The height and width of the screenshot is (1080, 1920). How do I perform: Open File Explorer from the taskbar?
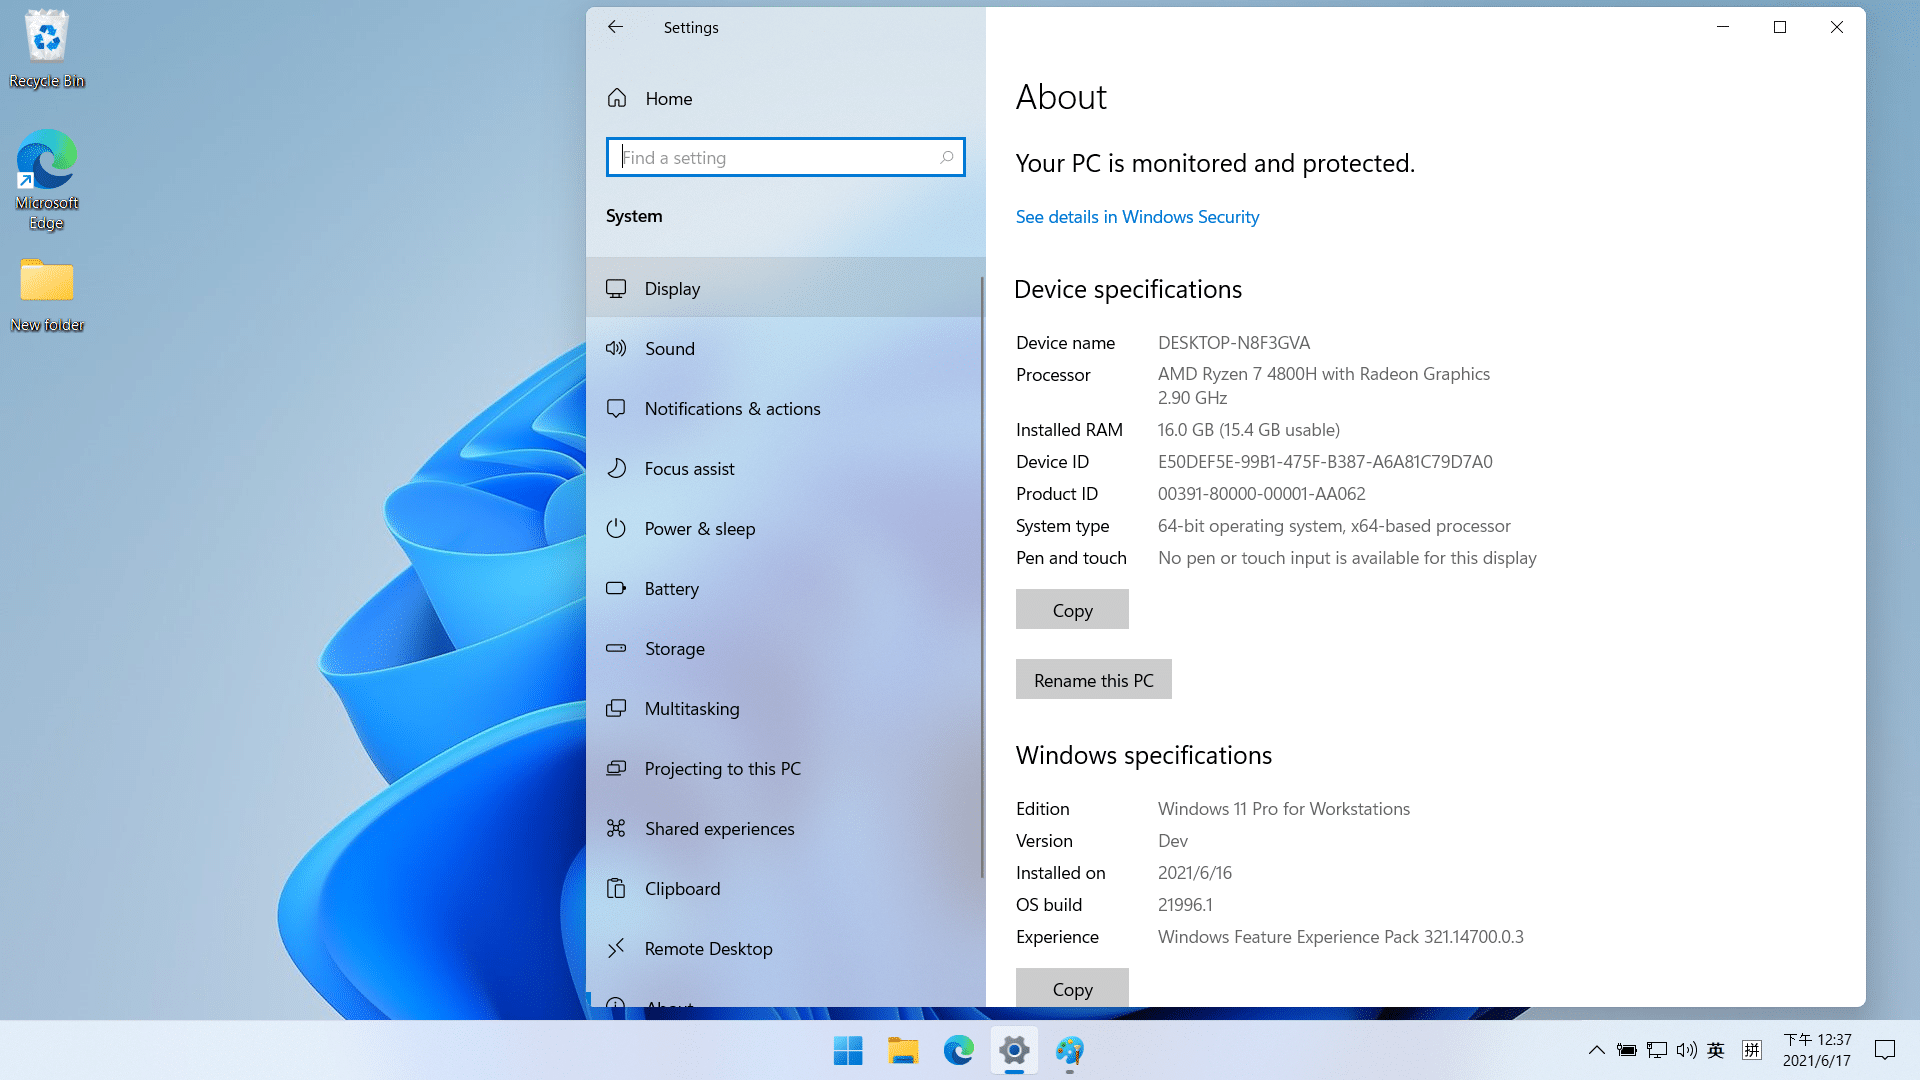pos(903,1050)
